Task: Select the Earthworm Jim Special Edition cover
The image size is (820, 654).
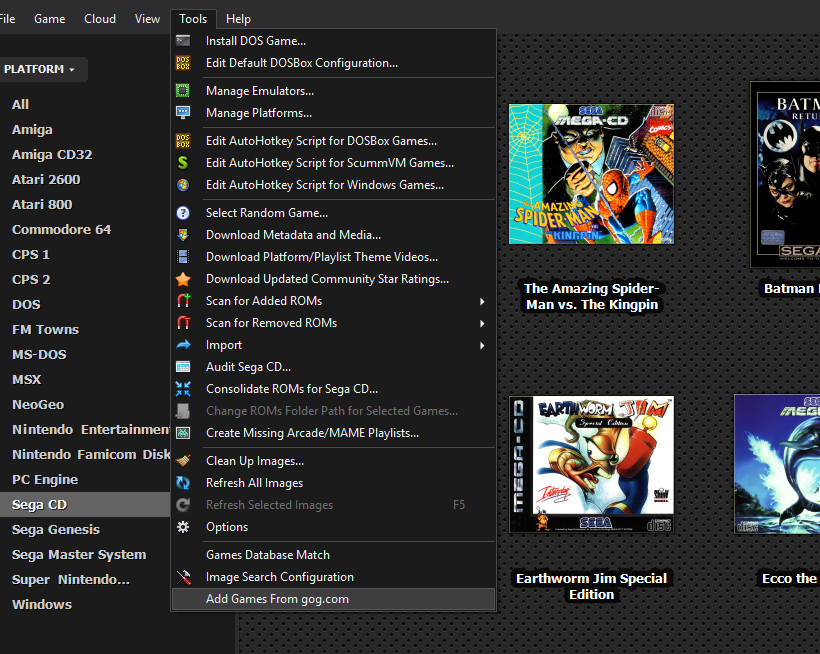Action: pyautogui.click(x=591, y=464)
